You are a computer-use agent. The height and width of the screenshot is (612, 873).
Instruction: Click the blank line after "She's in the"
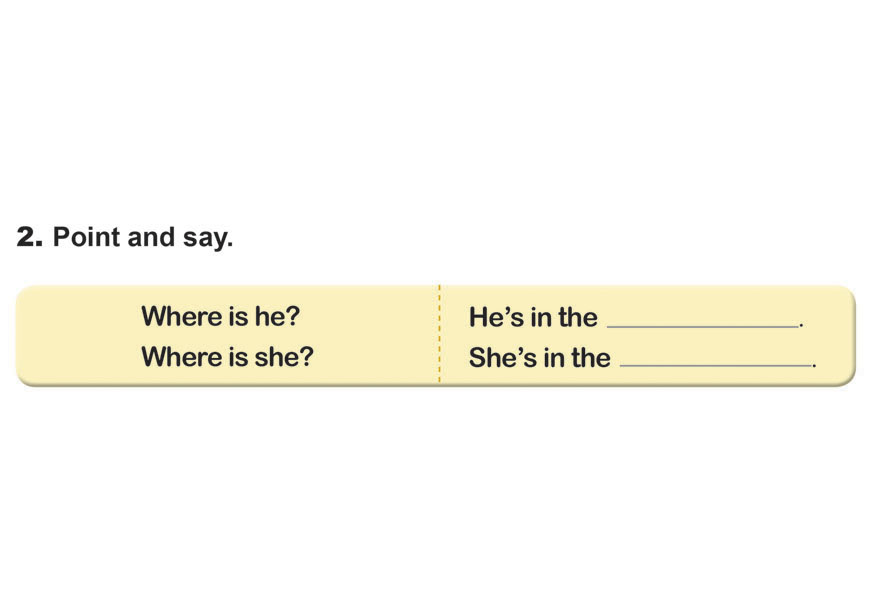pos(716,363)
